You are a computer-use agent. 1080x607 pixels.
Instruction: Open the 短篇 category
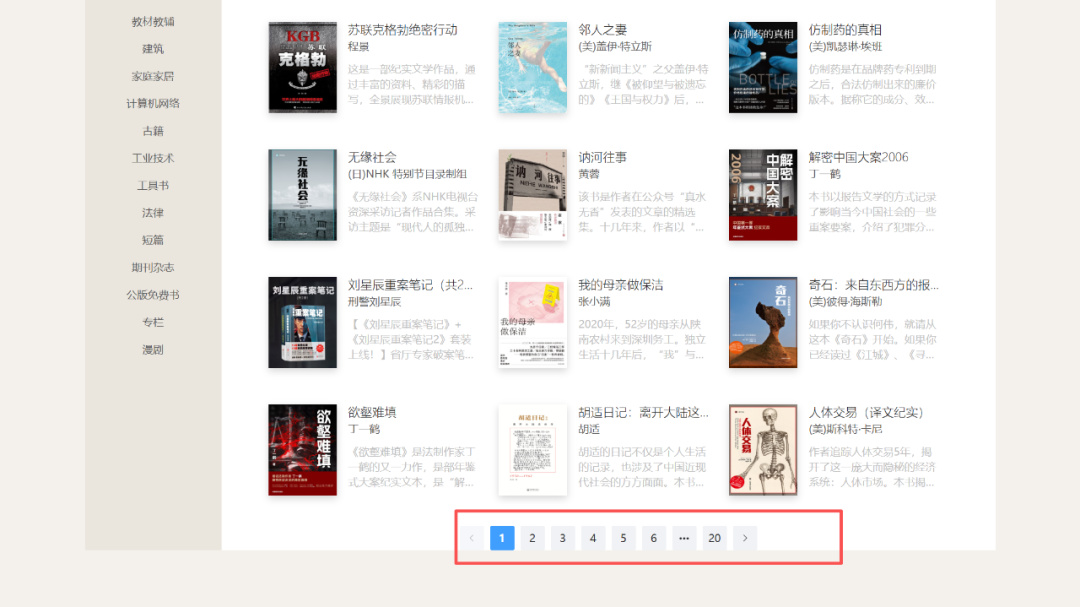tap(153, 240)
